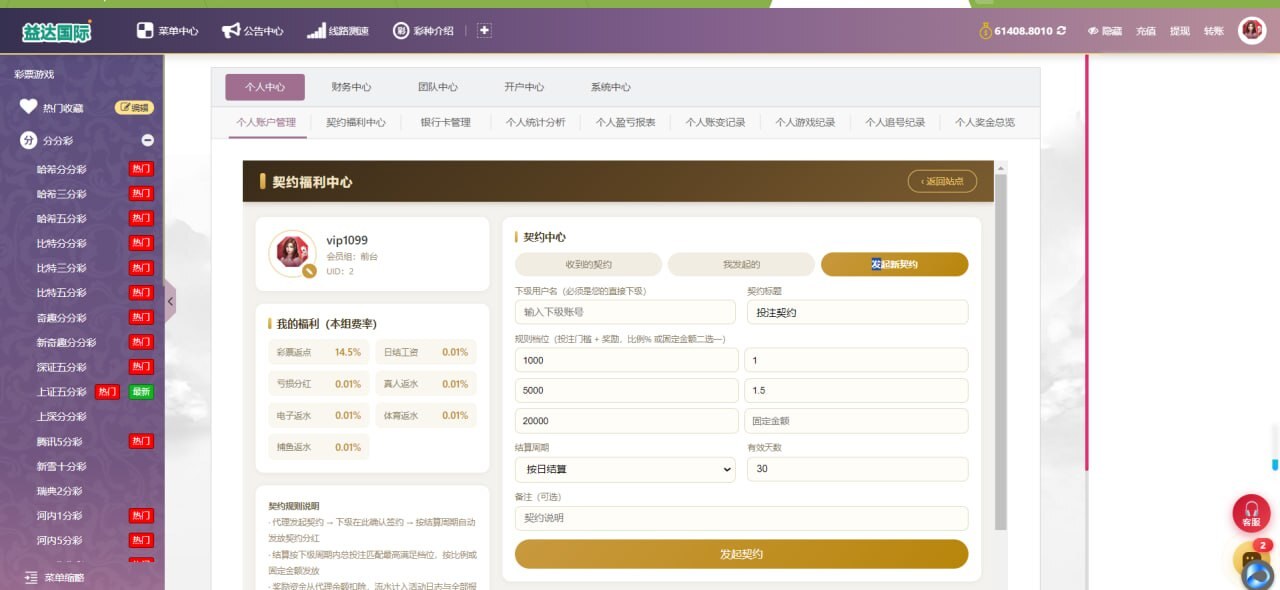Open 线路测速 signal bars item
Viewport: 1280px width, 590px height.
pyautogui.click(x=337, y=31)
